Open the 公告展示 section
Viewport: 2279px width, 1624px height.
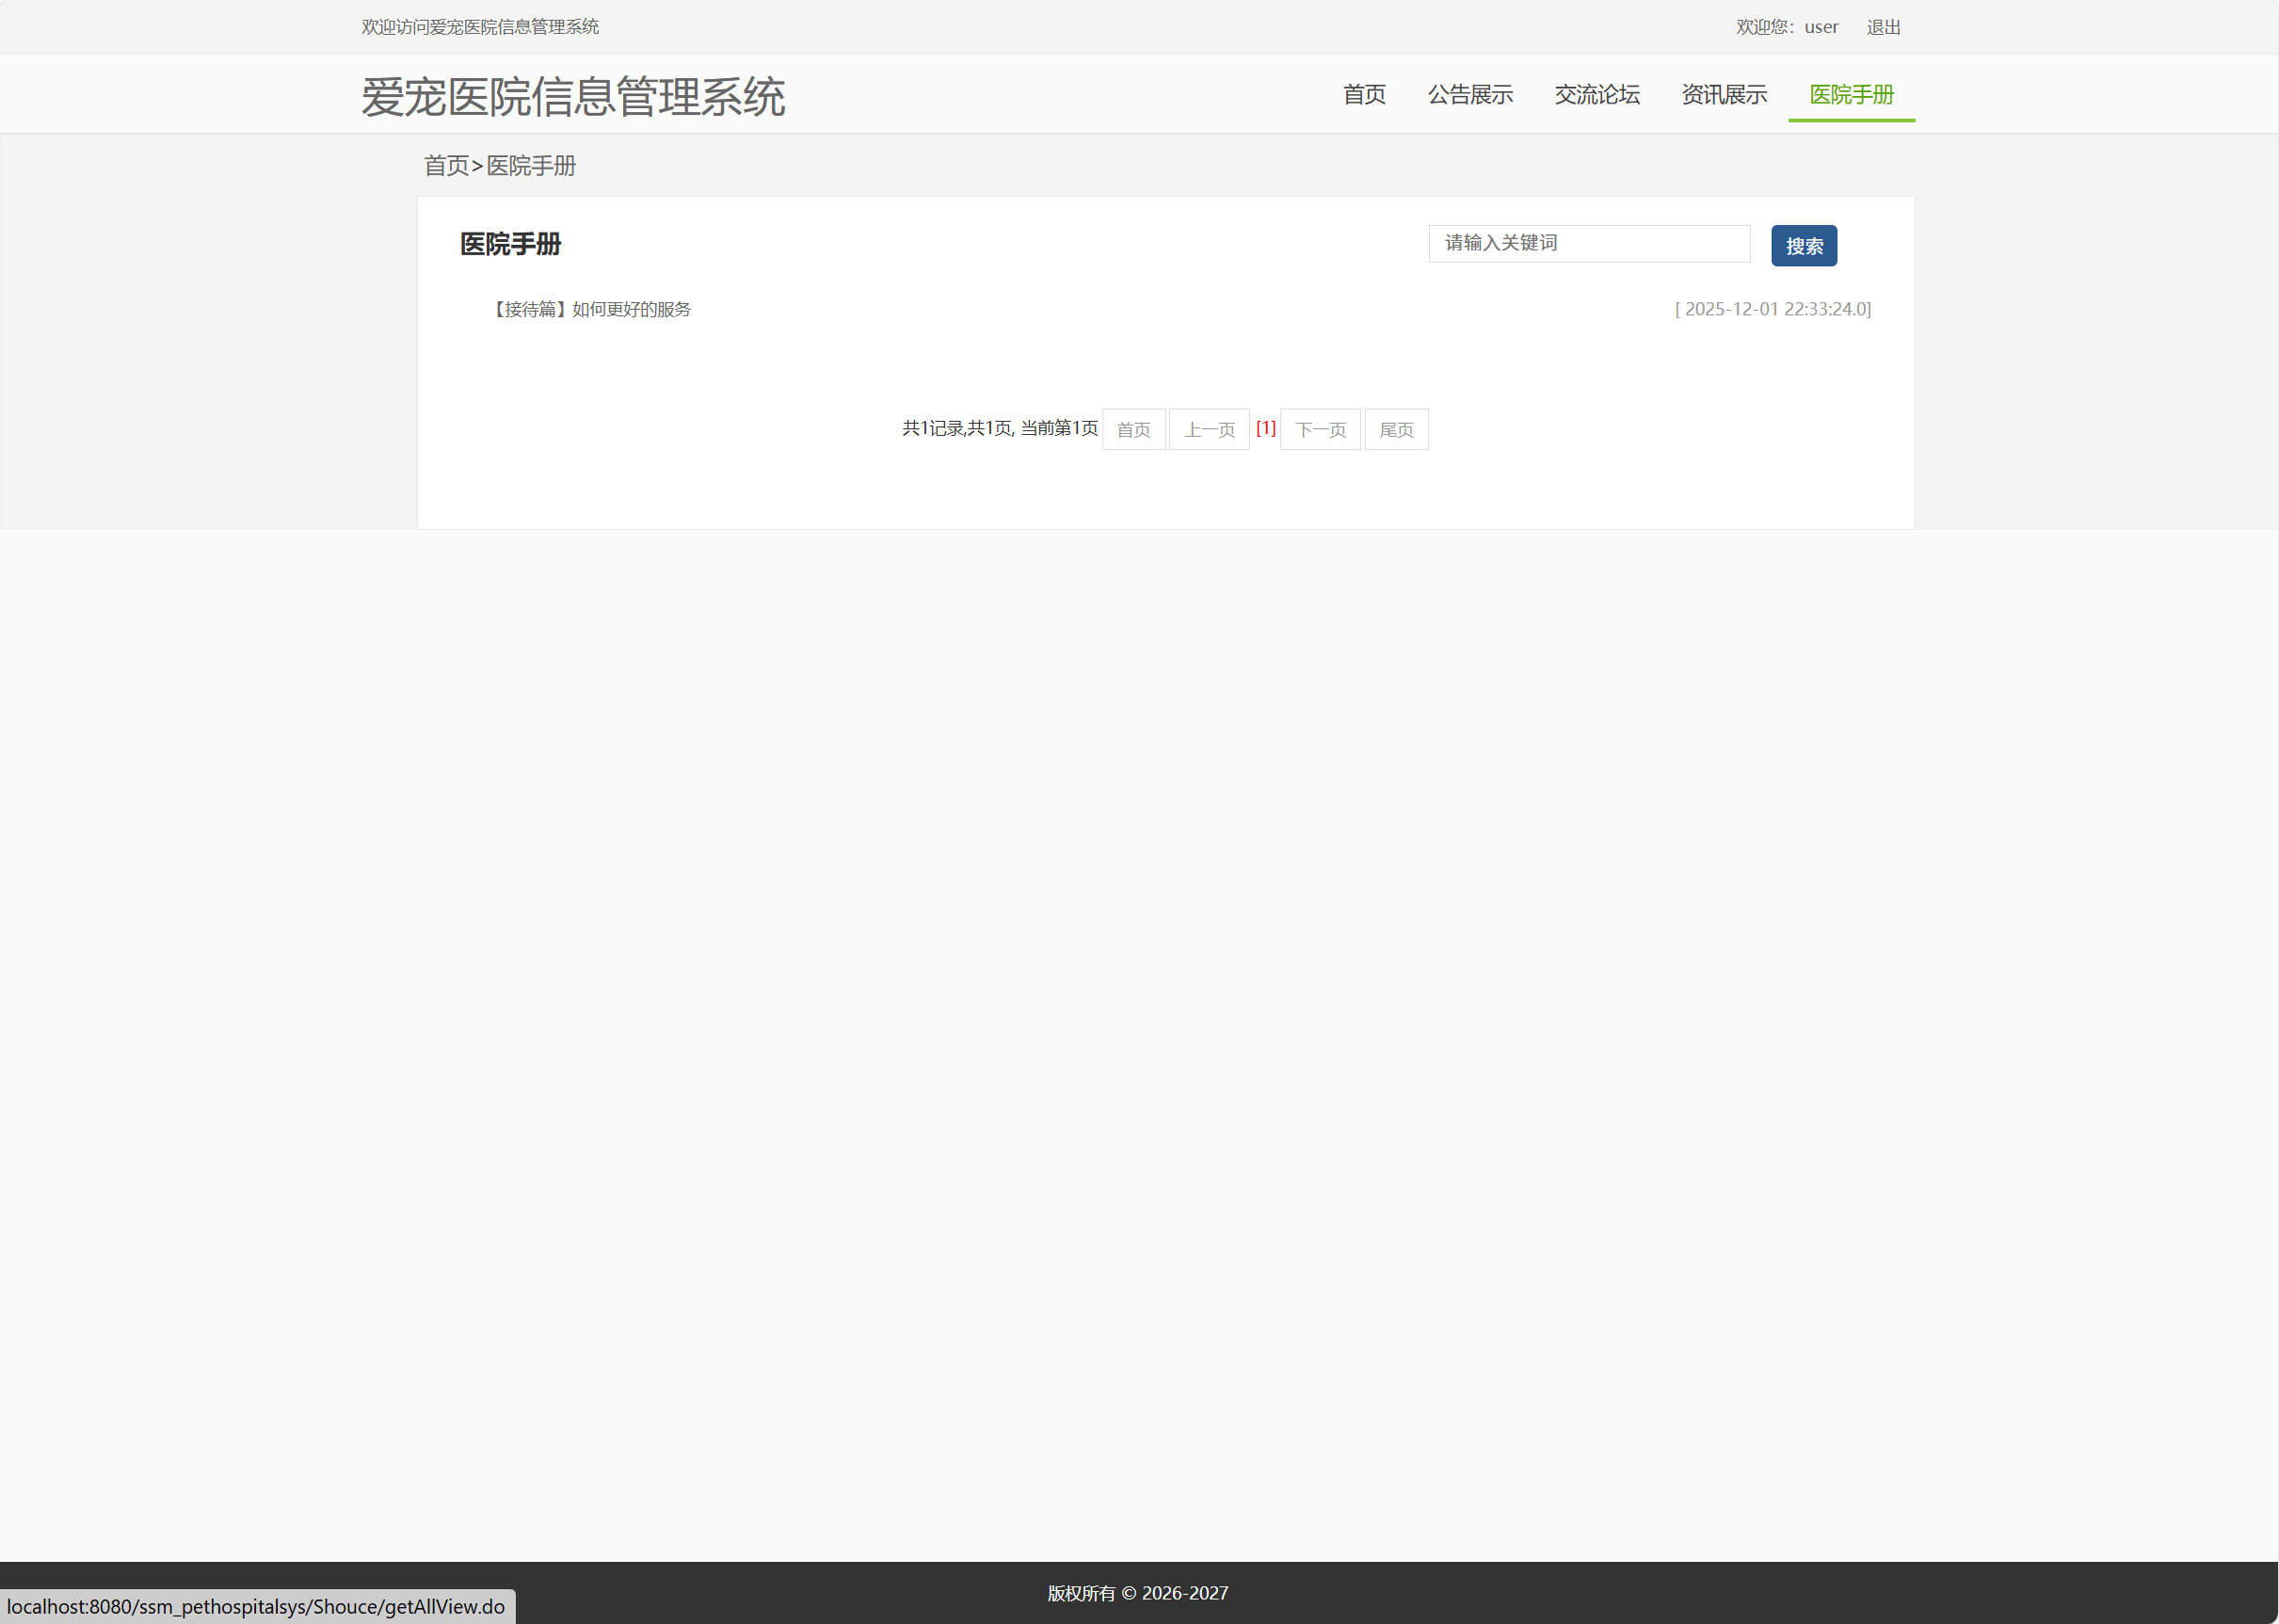click(x=1470, y=95)
